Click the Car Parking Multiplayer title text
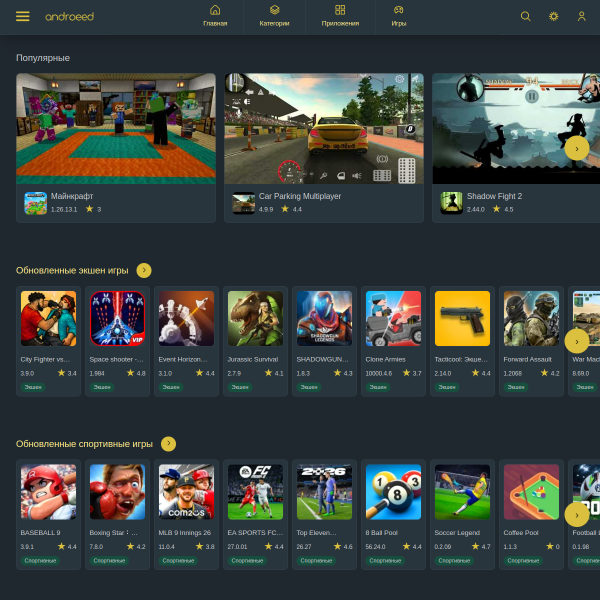Viewport: 600px width, 600px height. pos(300,196)
